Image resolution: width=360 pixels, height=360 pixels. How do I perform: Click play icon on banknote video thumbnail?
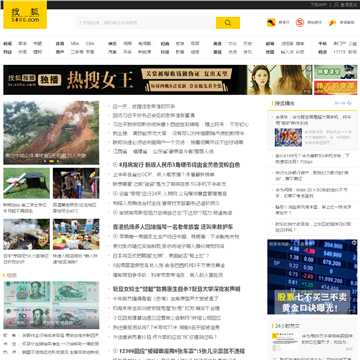coord(11,323)
